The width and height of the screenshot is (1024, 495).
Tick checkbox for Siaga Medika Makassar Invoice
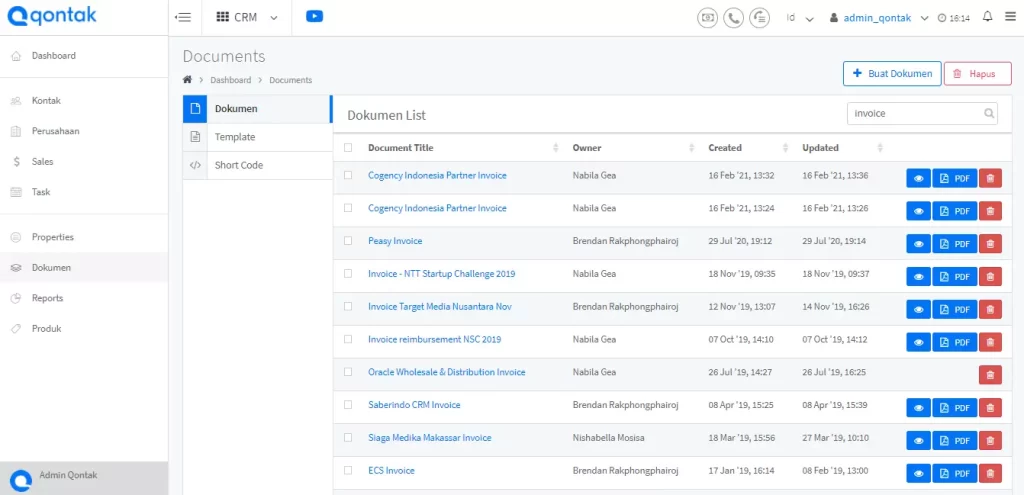348,437
